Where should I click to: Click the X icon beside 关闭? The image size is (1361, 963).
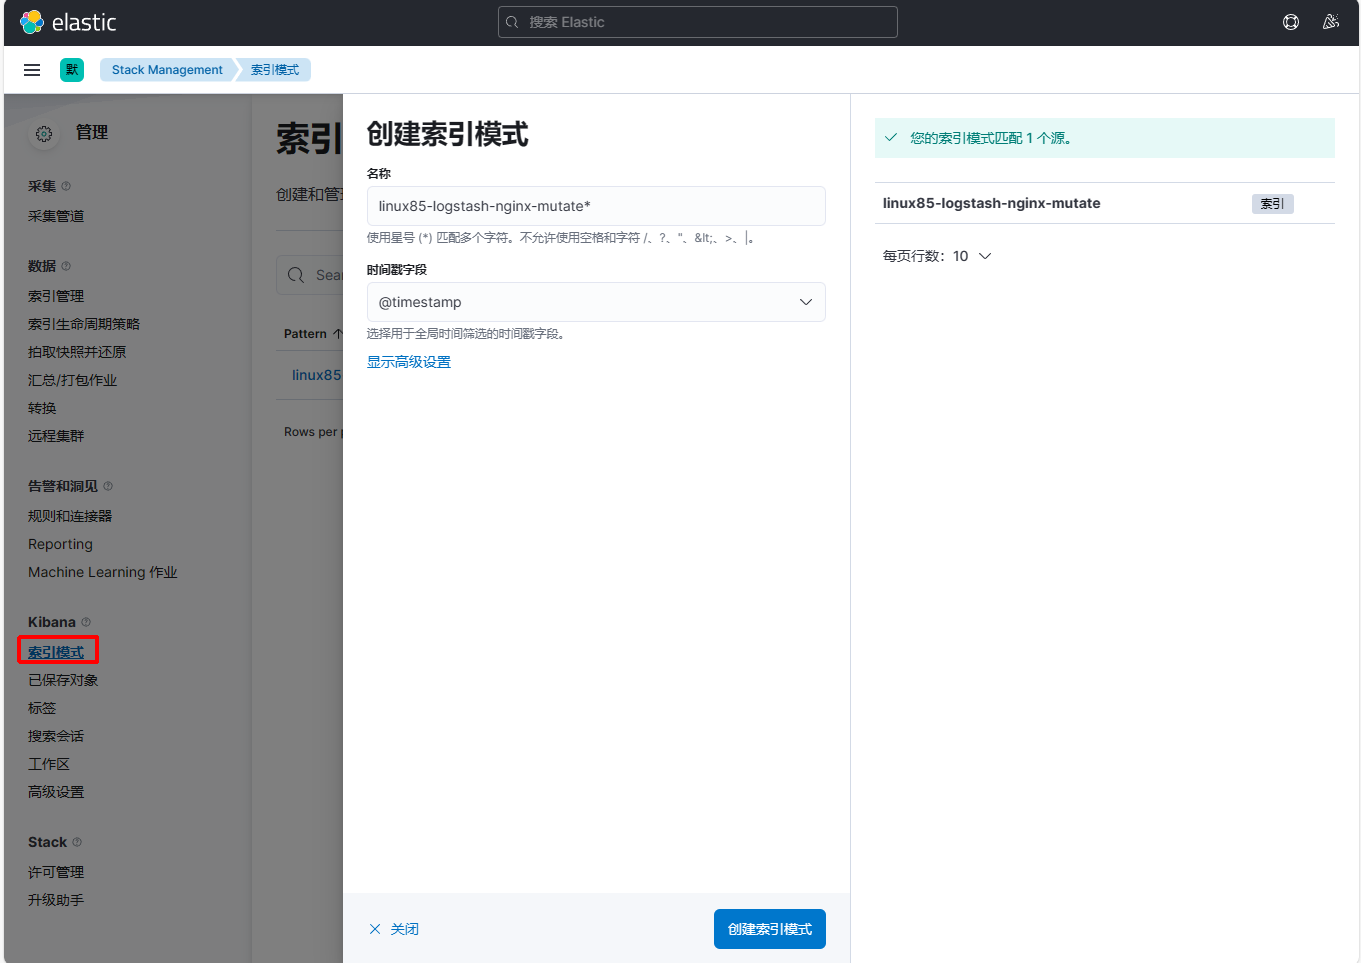(x=375, y=929)
